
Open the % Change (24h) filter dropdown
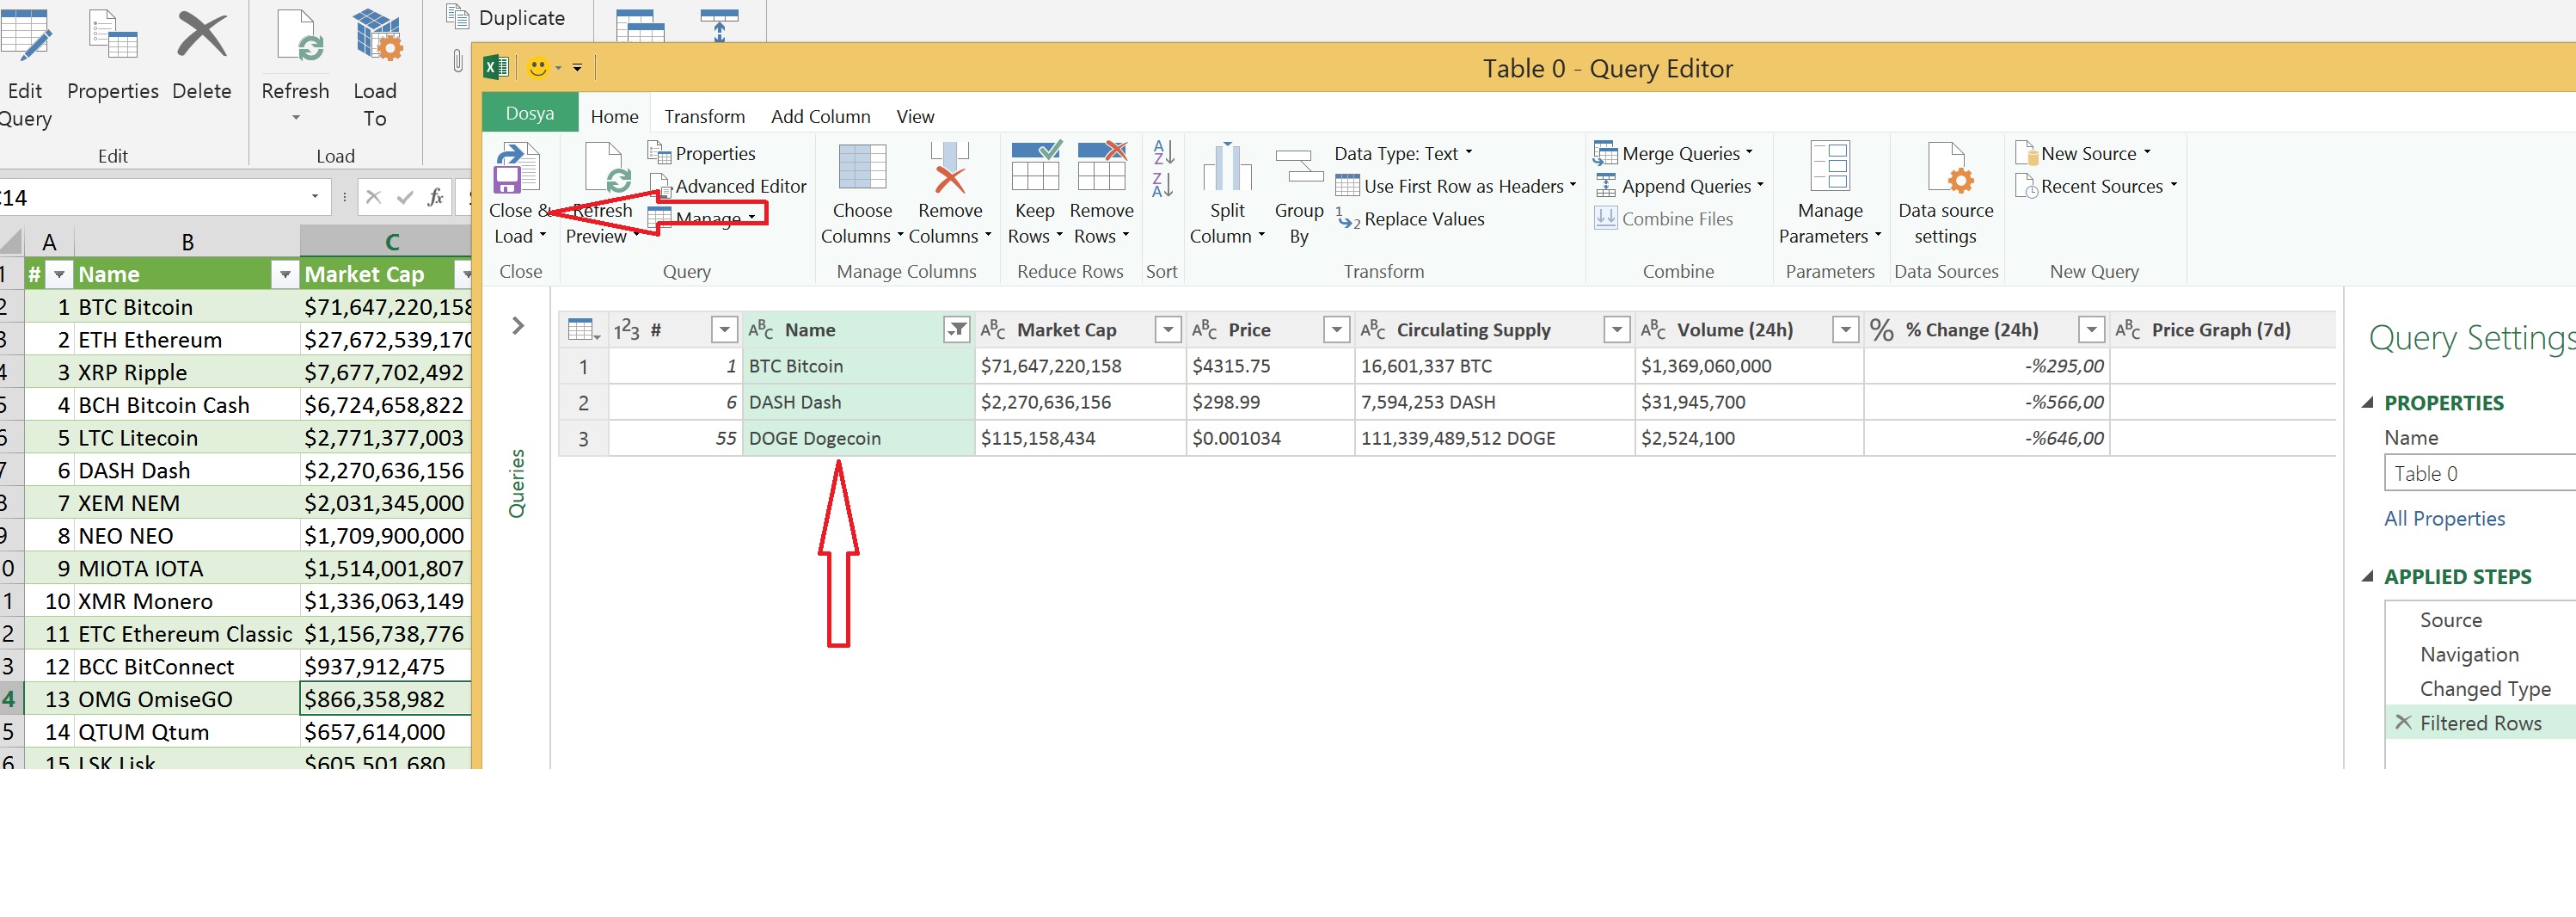point(2091,330)
